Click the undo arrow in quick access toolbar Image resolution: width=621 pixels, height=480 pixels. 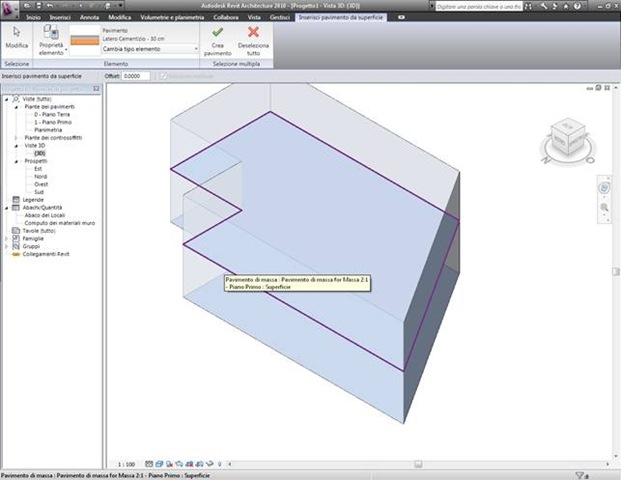point(50,6)
